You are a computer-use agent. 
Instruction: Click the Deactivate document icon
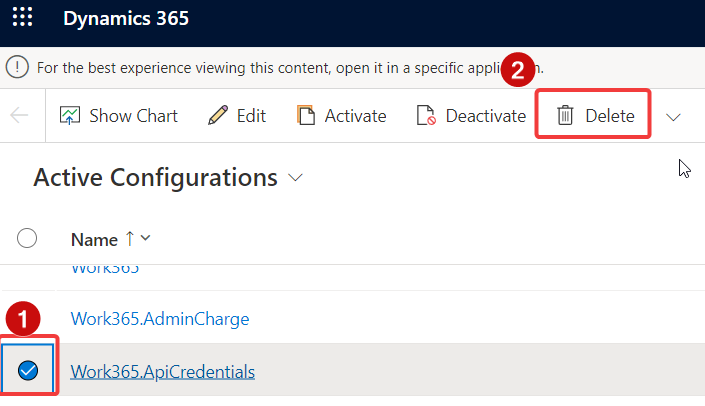426,115
